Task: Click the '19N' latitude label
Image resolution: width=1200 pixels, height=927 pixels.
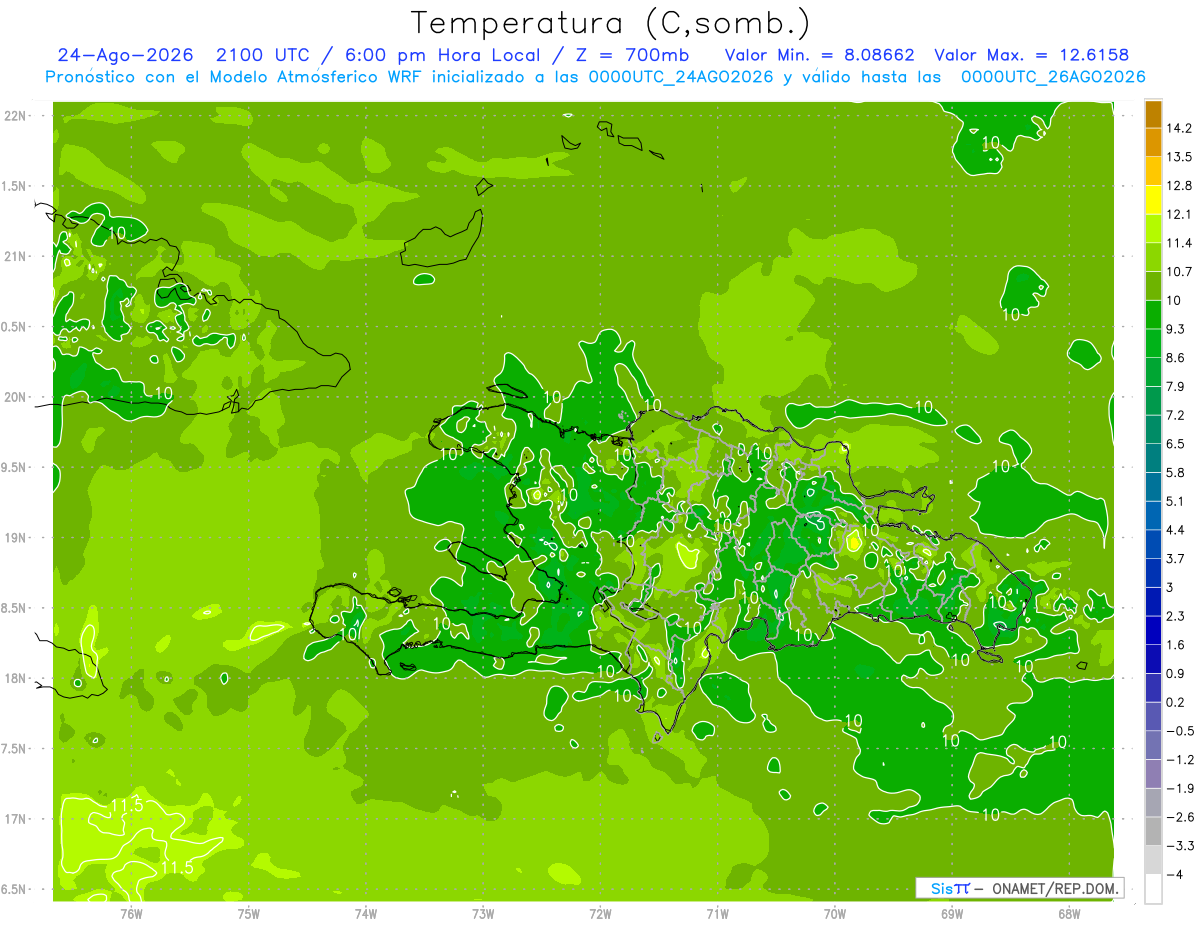Action: (15, 538)
